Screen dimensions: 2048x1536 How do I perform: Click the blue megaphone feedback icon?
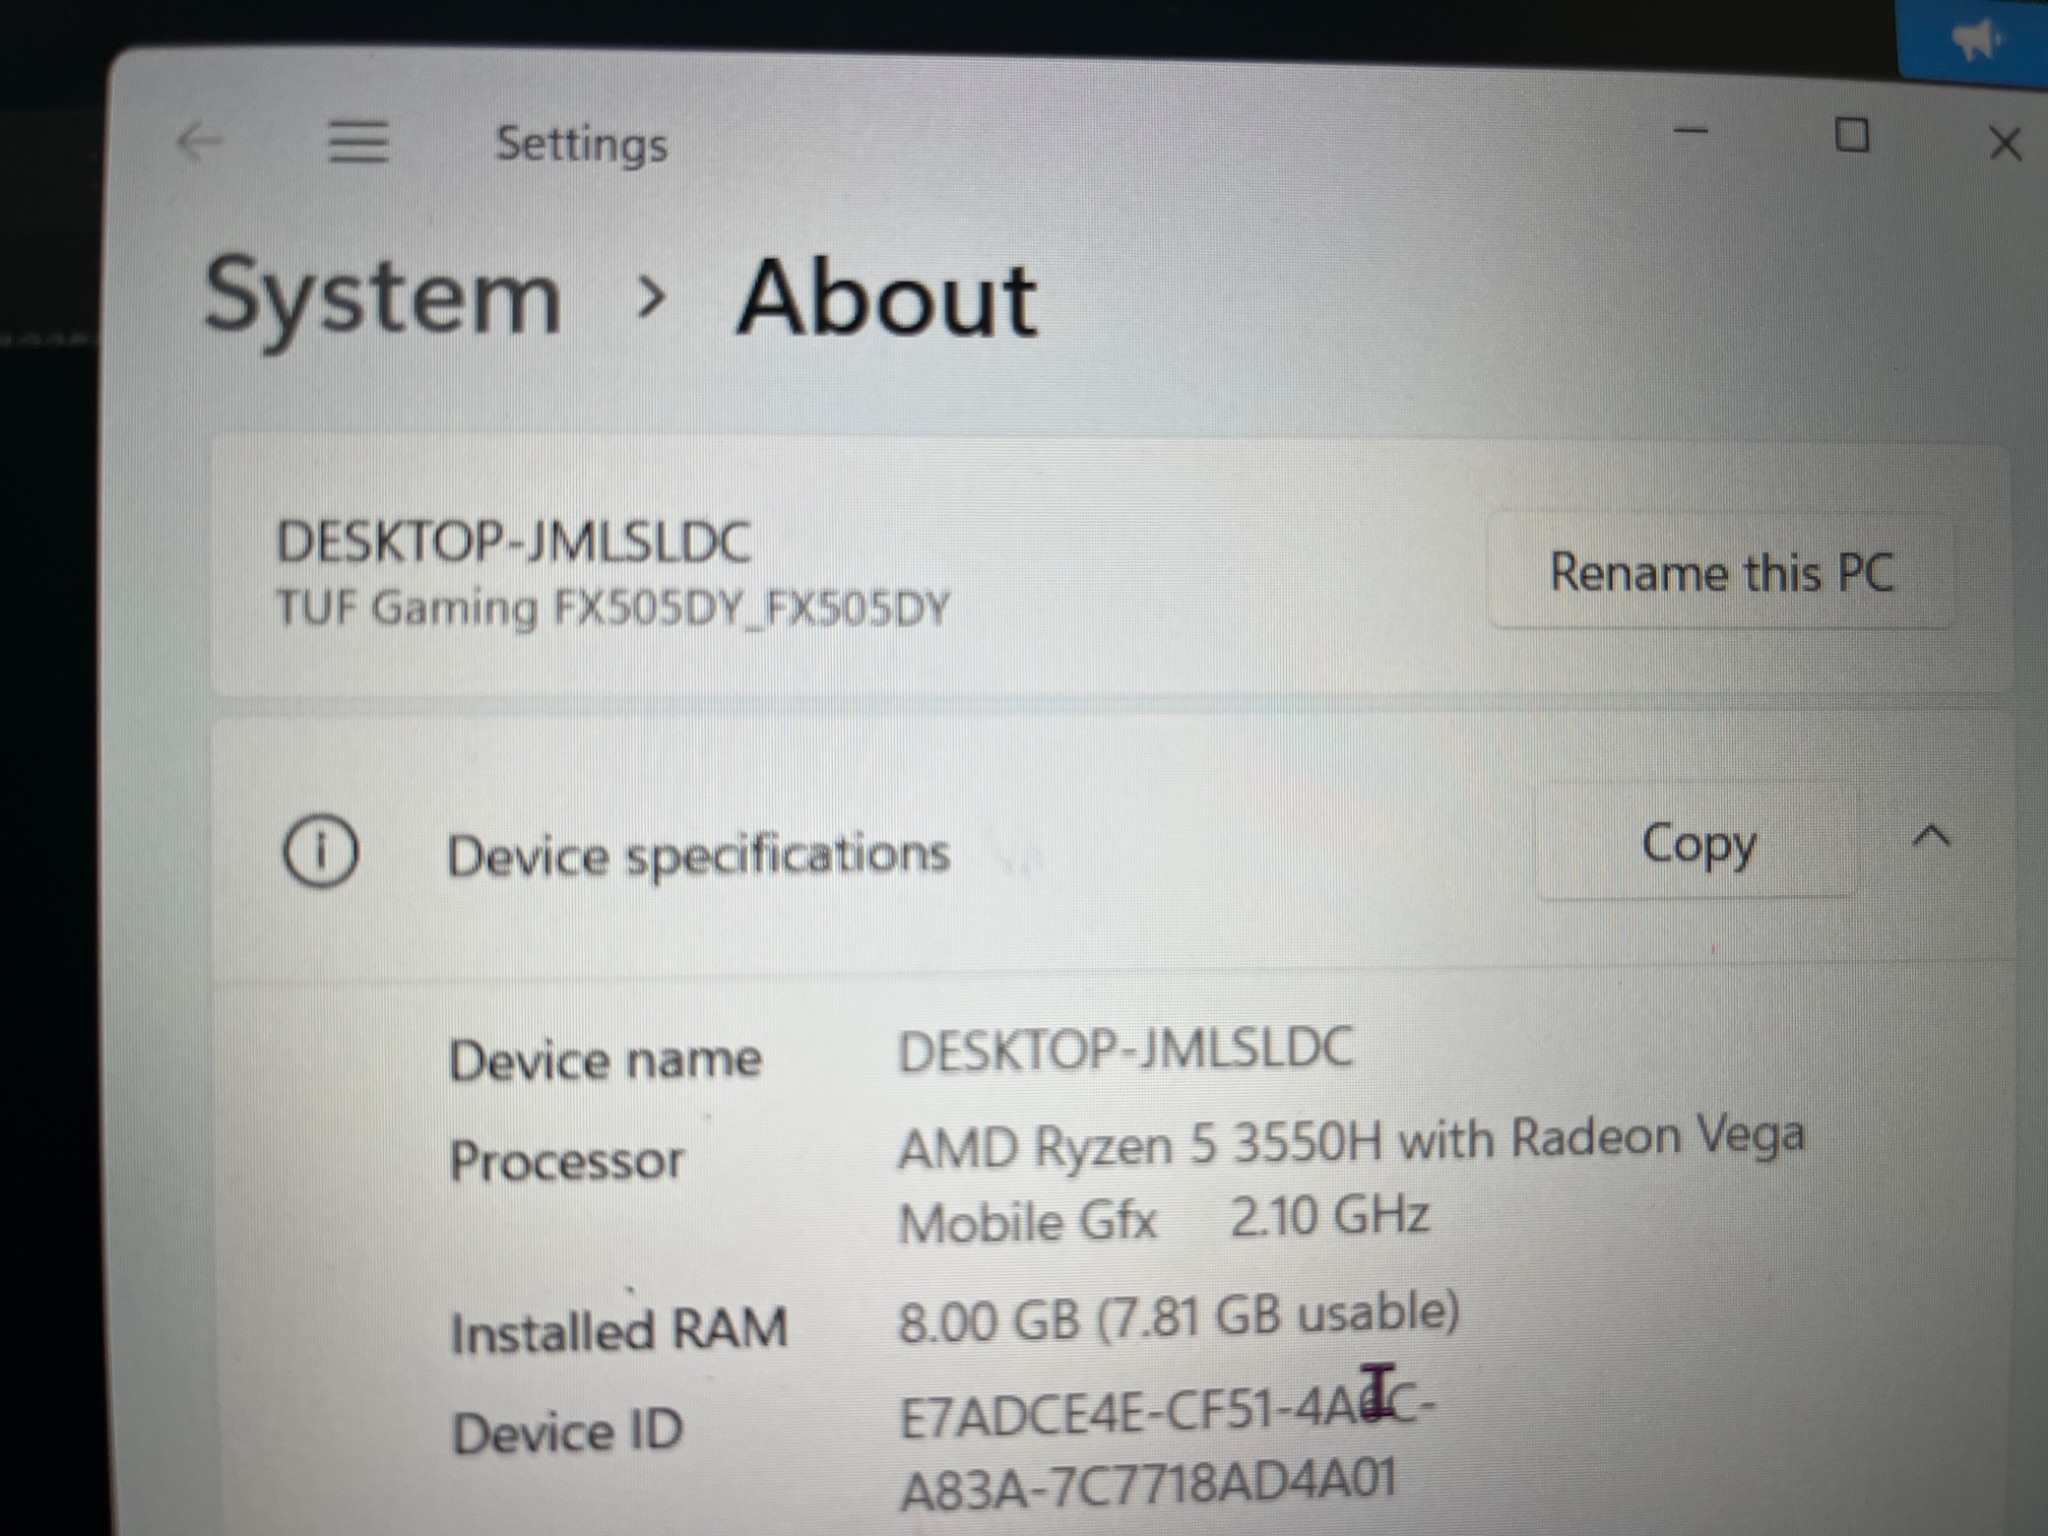[1978, 41]
